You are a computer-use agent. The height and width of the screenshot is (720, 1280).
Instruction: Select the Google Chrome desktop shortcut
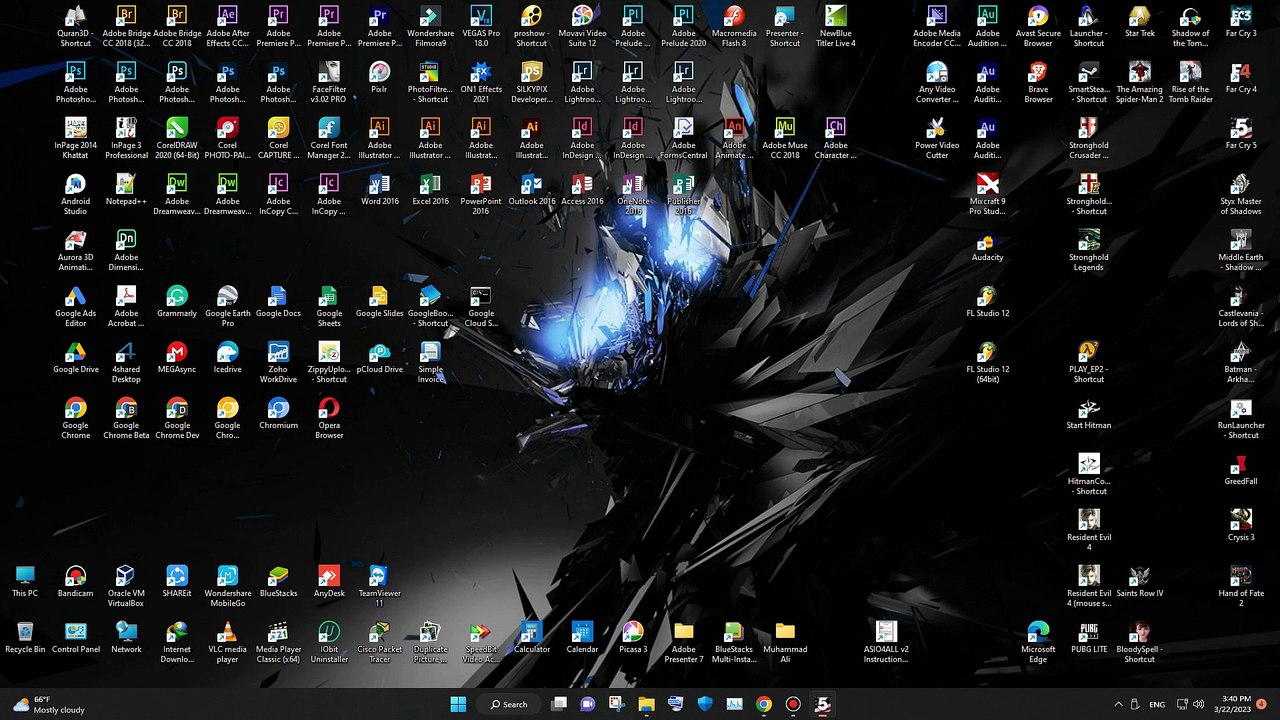(x=76, y=418)
